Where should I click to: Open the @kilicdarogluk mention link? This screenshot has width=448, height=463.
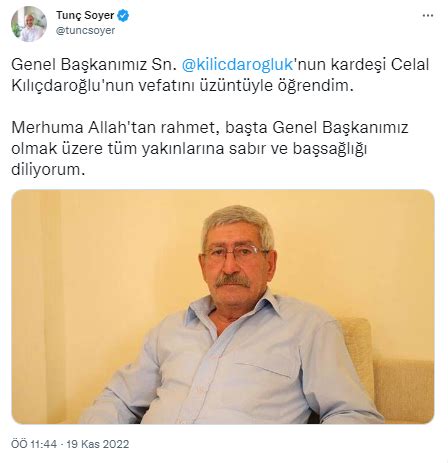point(237,64)
